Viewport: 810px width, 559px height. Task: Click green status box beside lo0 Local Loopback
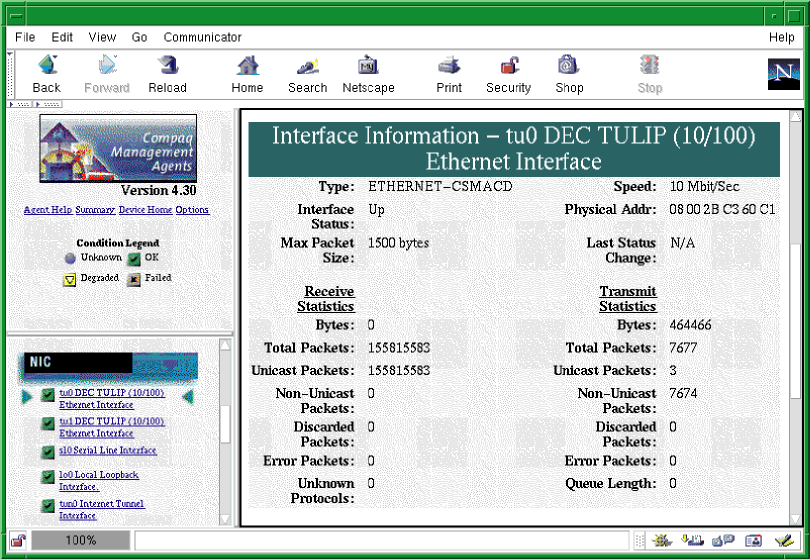(48, 477)
